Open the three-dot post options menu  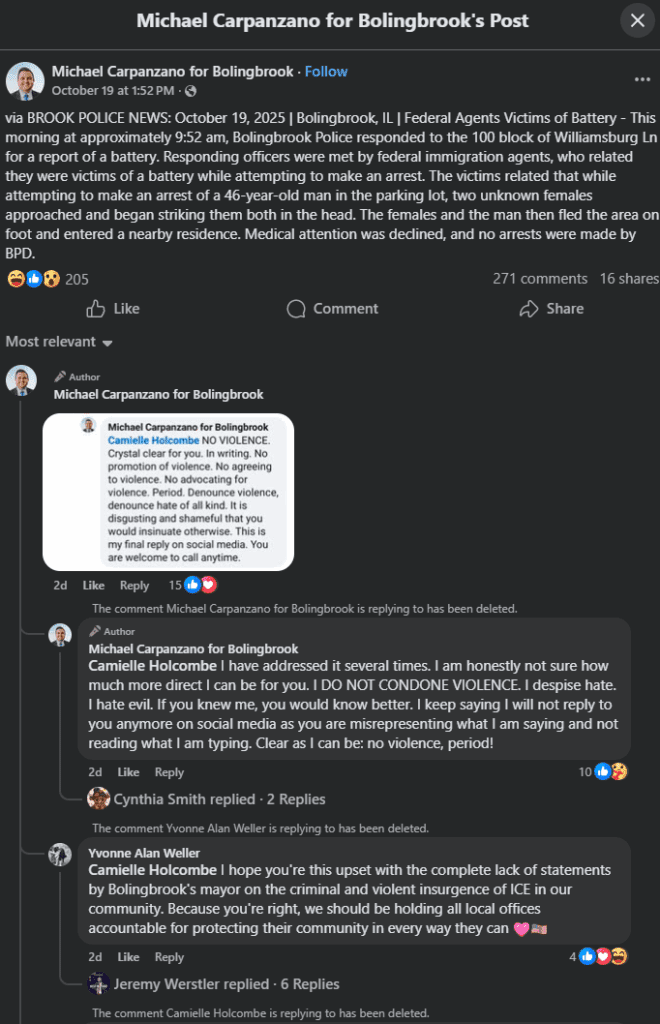coord(642,79)
